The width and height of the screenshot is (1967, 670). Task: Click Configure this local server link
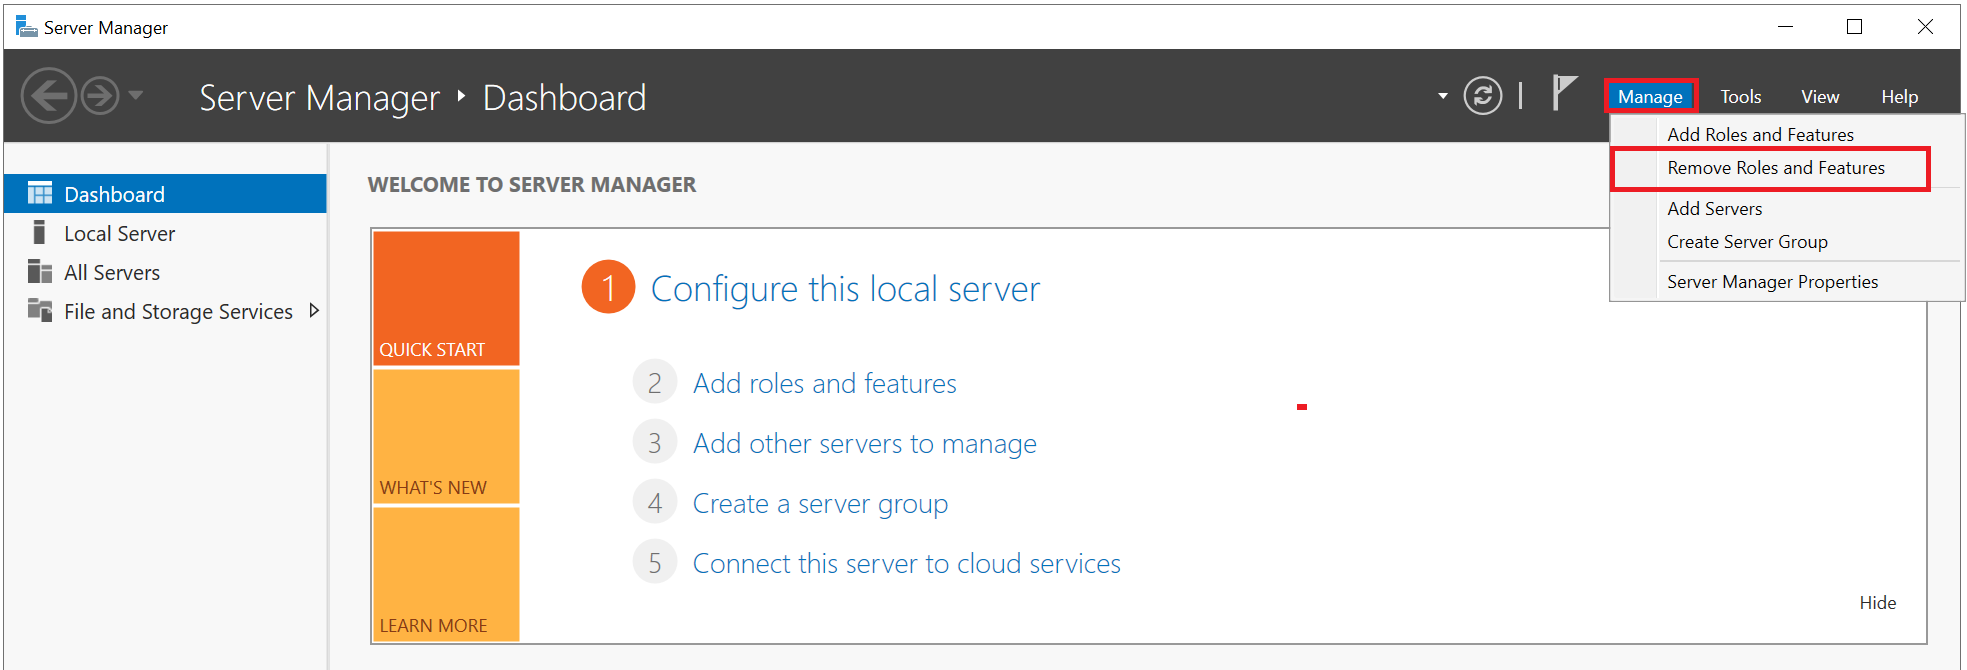click(x=845, y=288)
